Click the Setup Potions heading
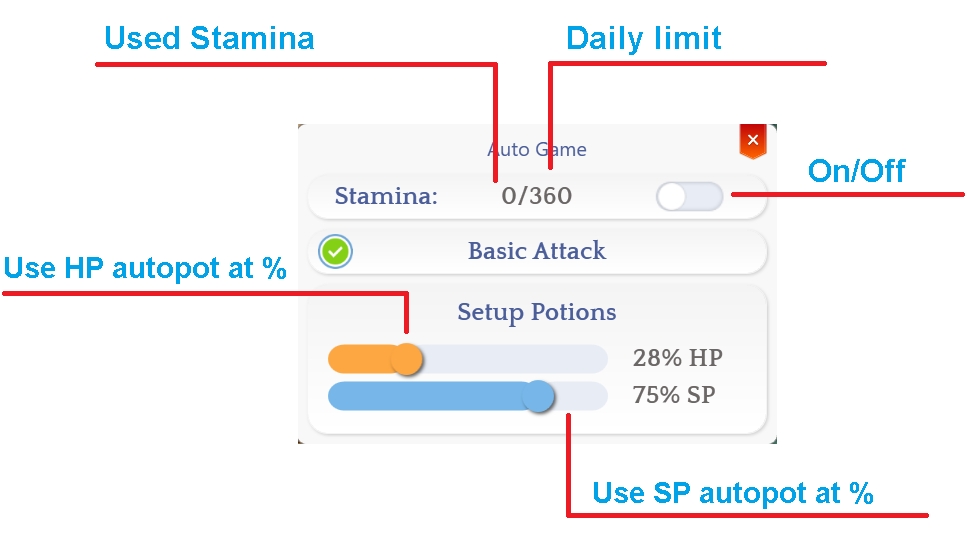This screenshot has height=538, width=968. [537, 312]
